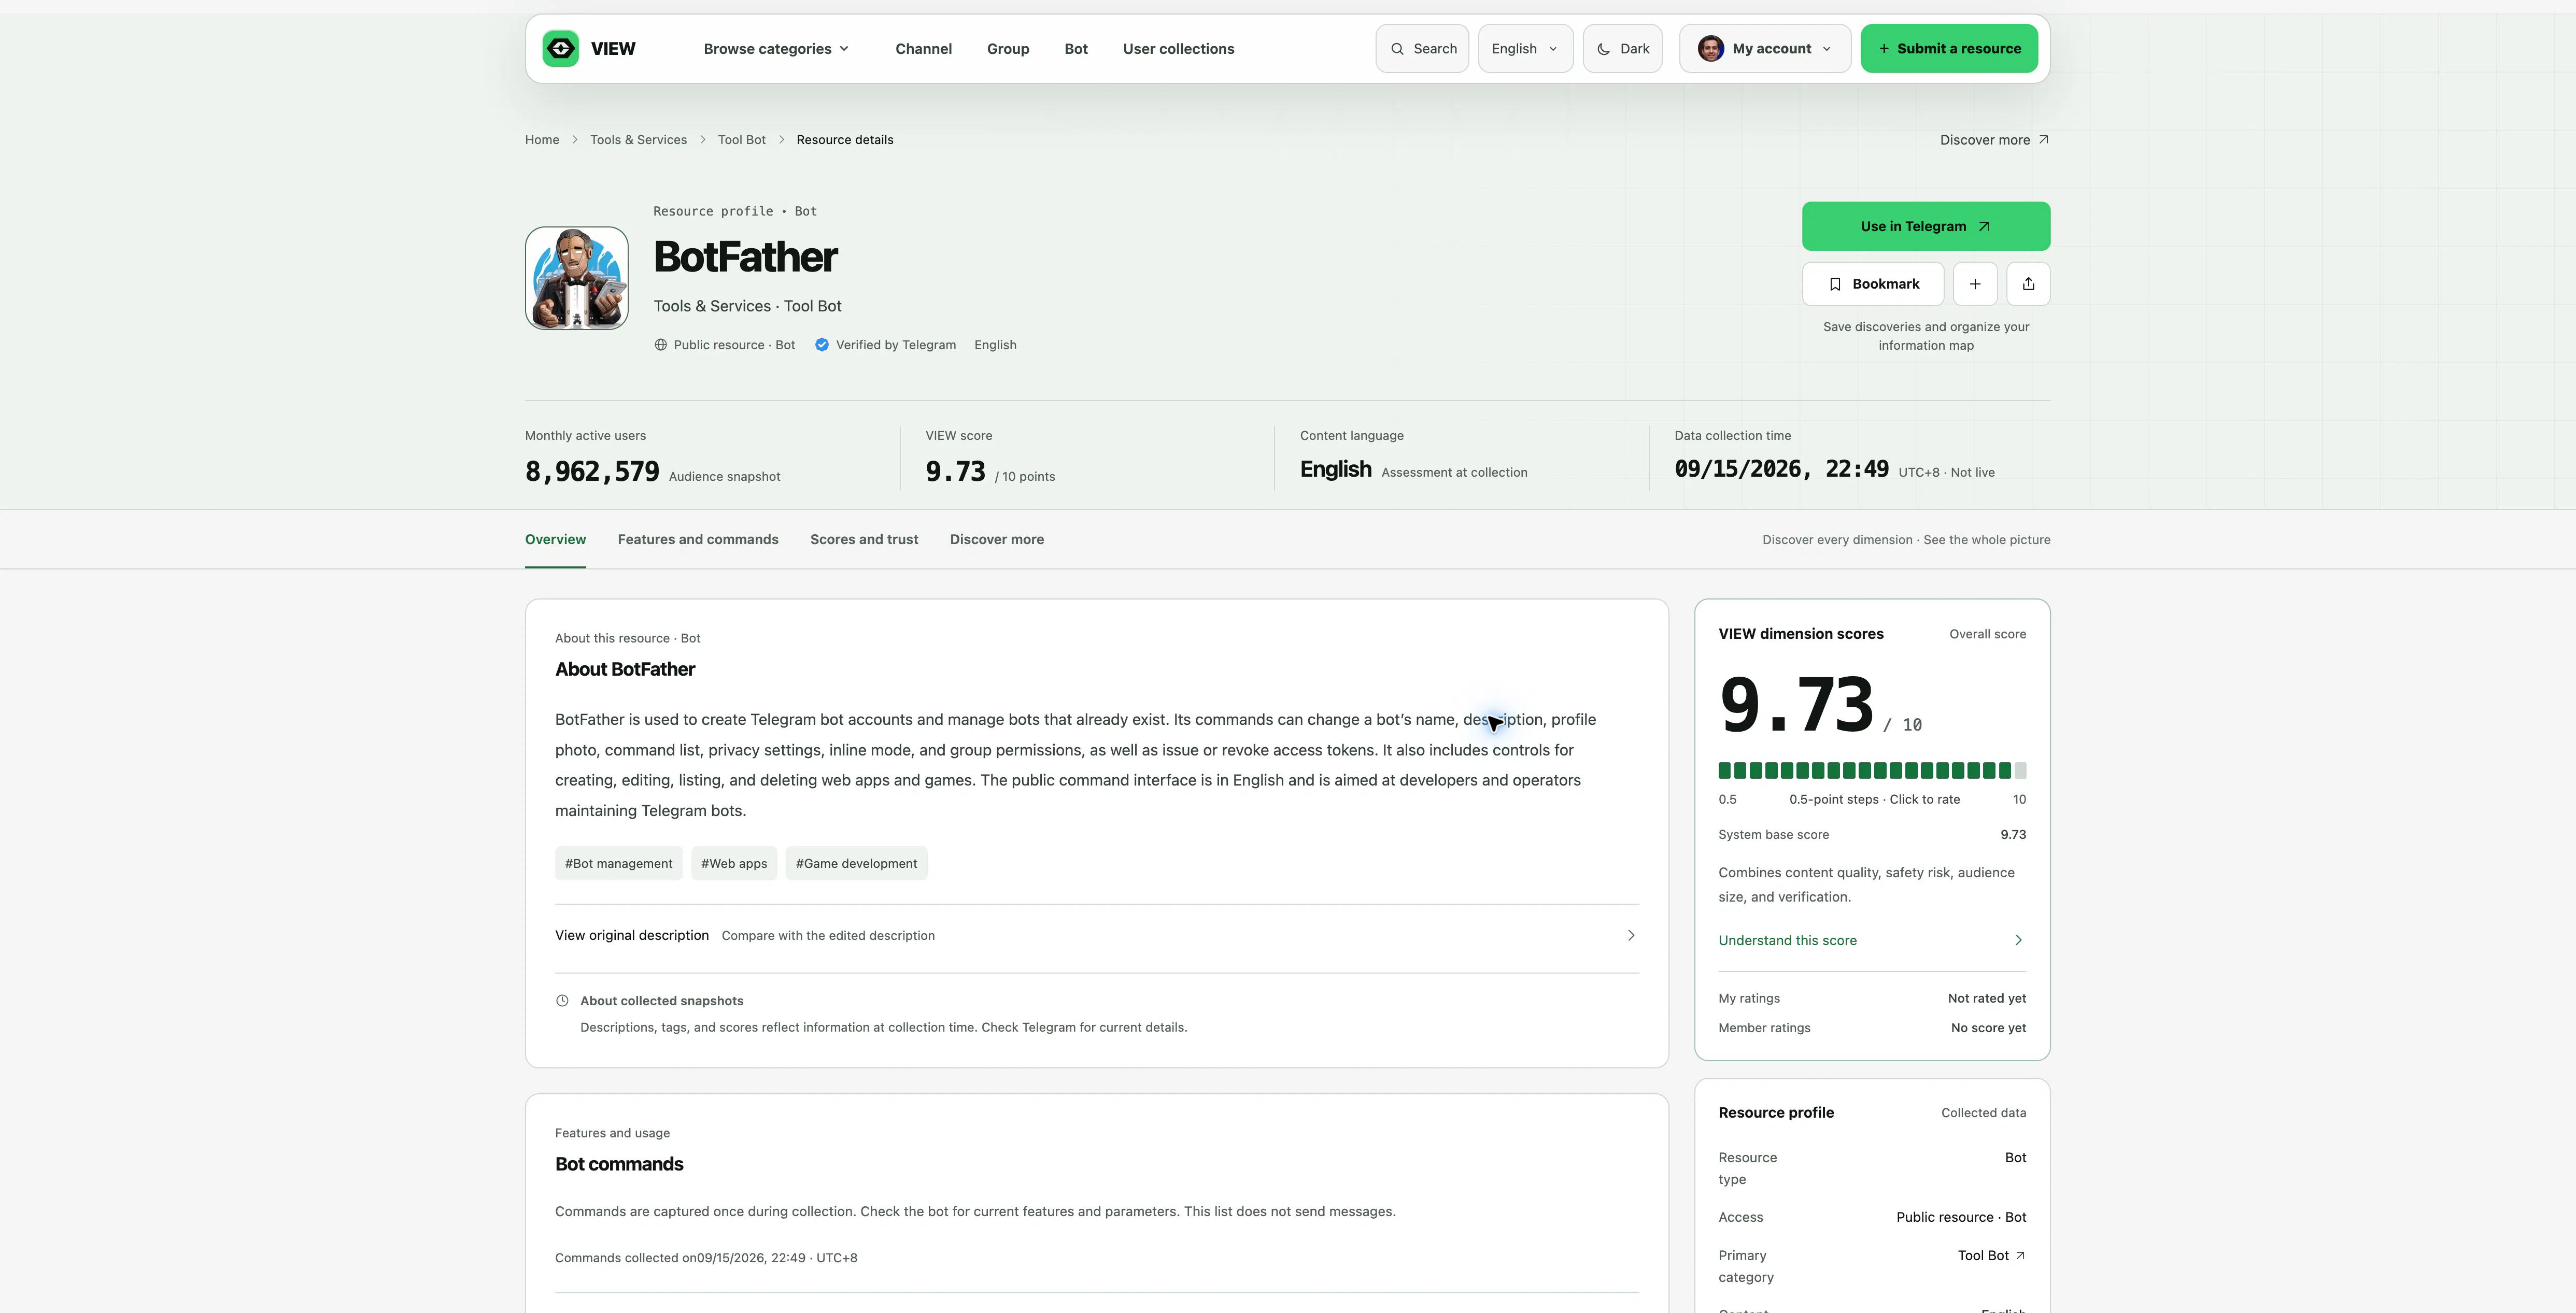This screenshot has width=2576, height=1313.
Task: Click the VIEW logo icon
Action: (x=560, y=48)
